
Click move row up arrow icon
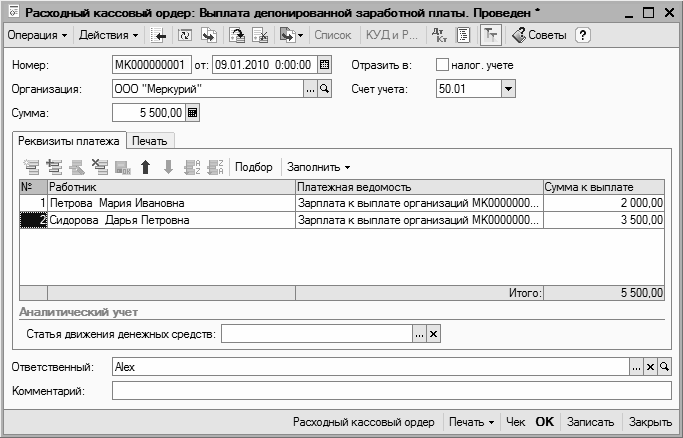click(x=145, y=167)
